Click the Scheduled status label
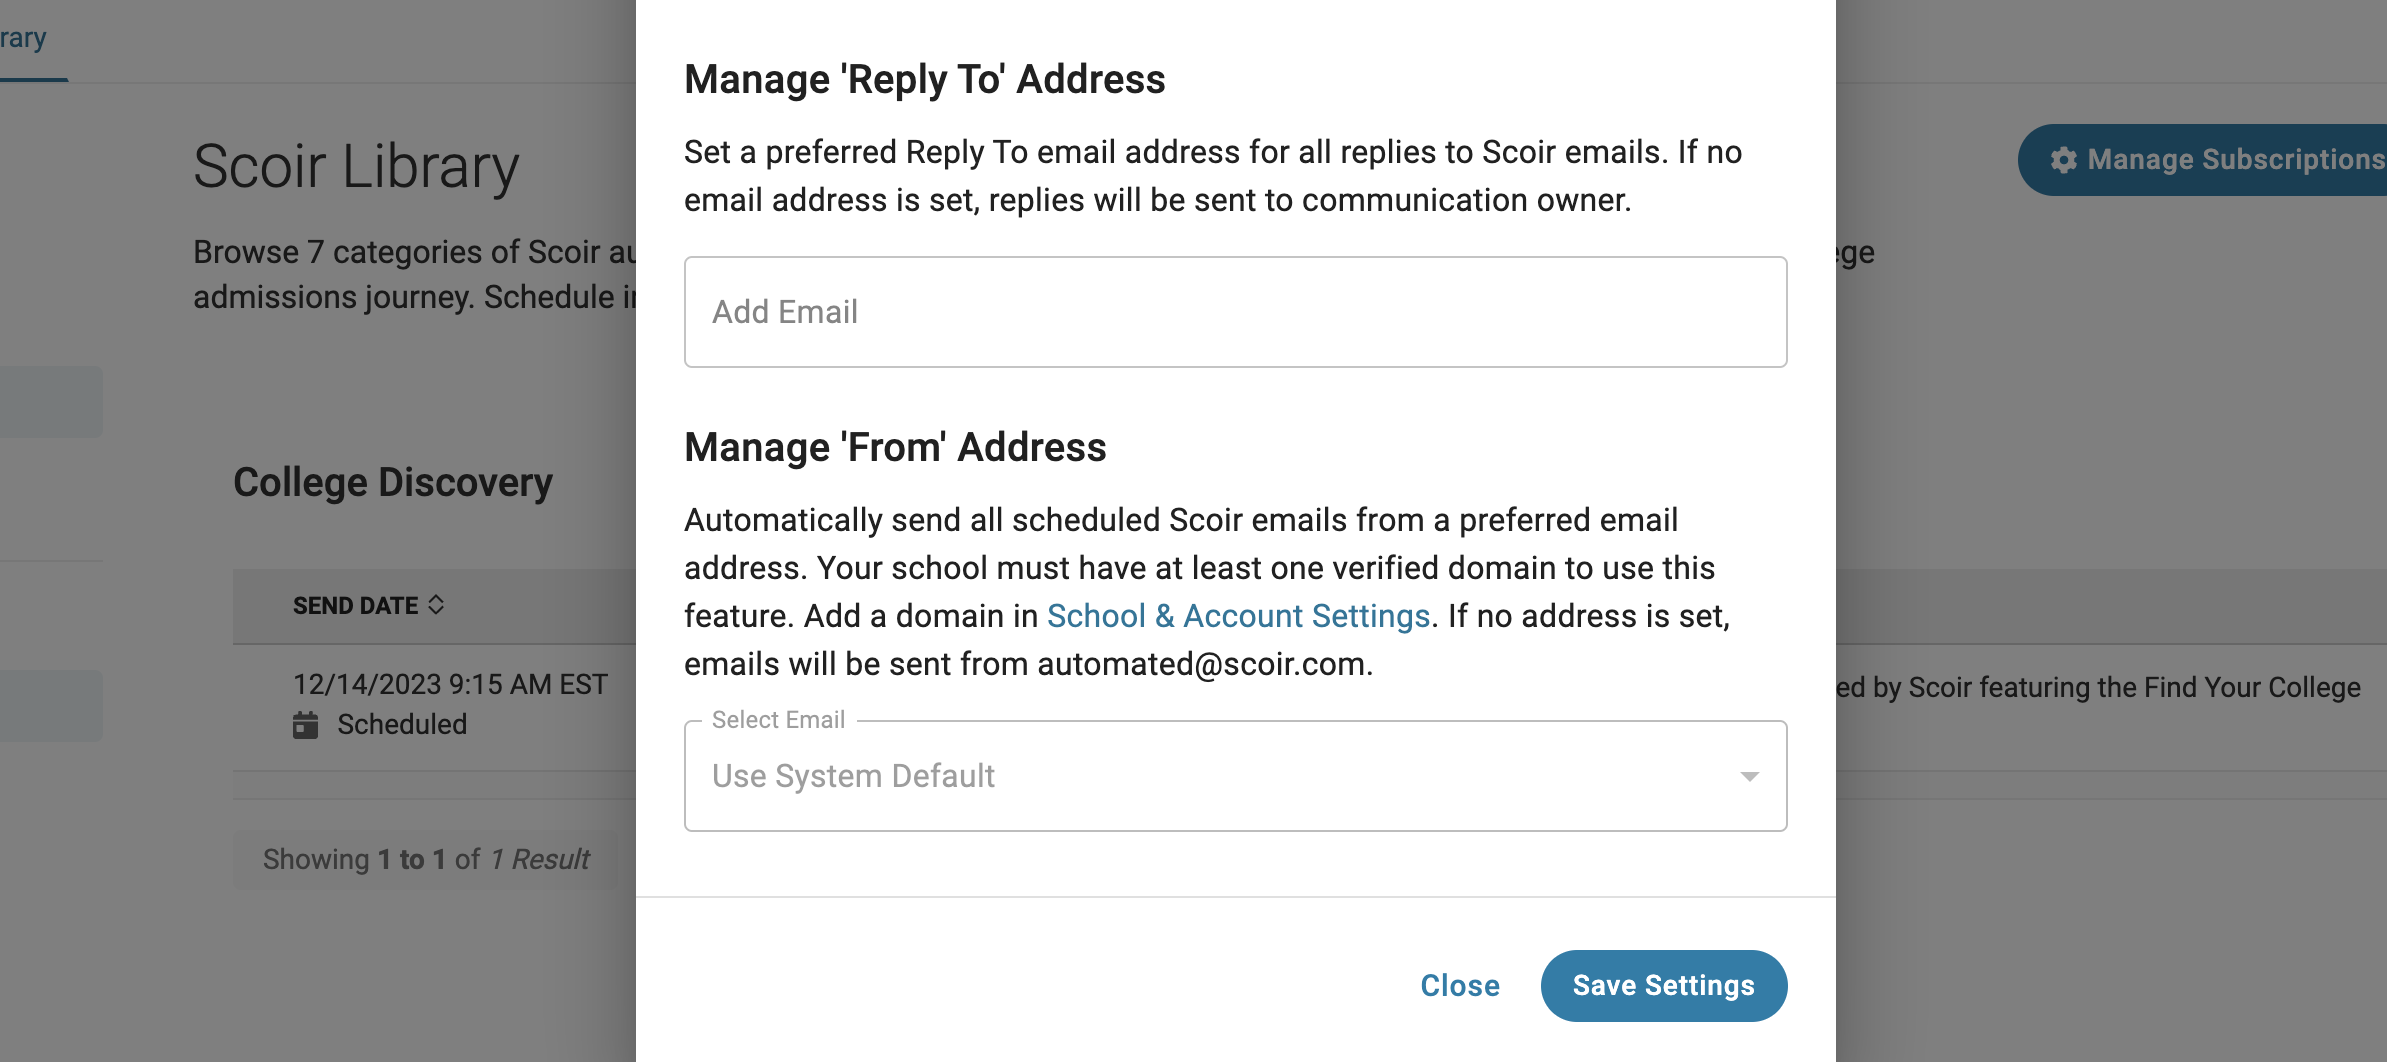Screen dimensions: 2387x1062 (402, 724)
